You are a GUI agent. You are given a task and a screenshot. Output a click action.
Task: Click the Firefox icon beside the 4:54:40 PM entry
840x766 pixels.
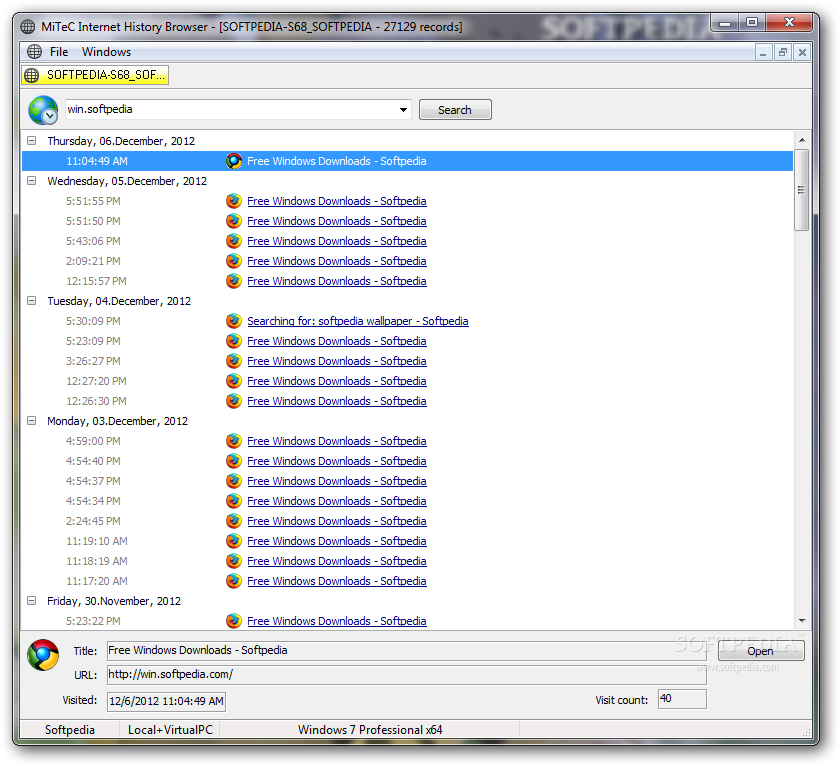(x=234, y=461)
